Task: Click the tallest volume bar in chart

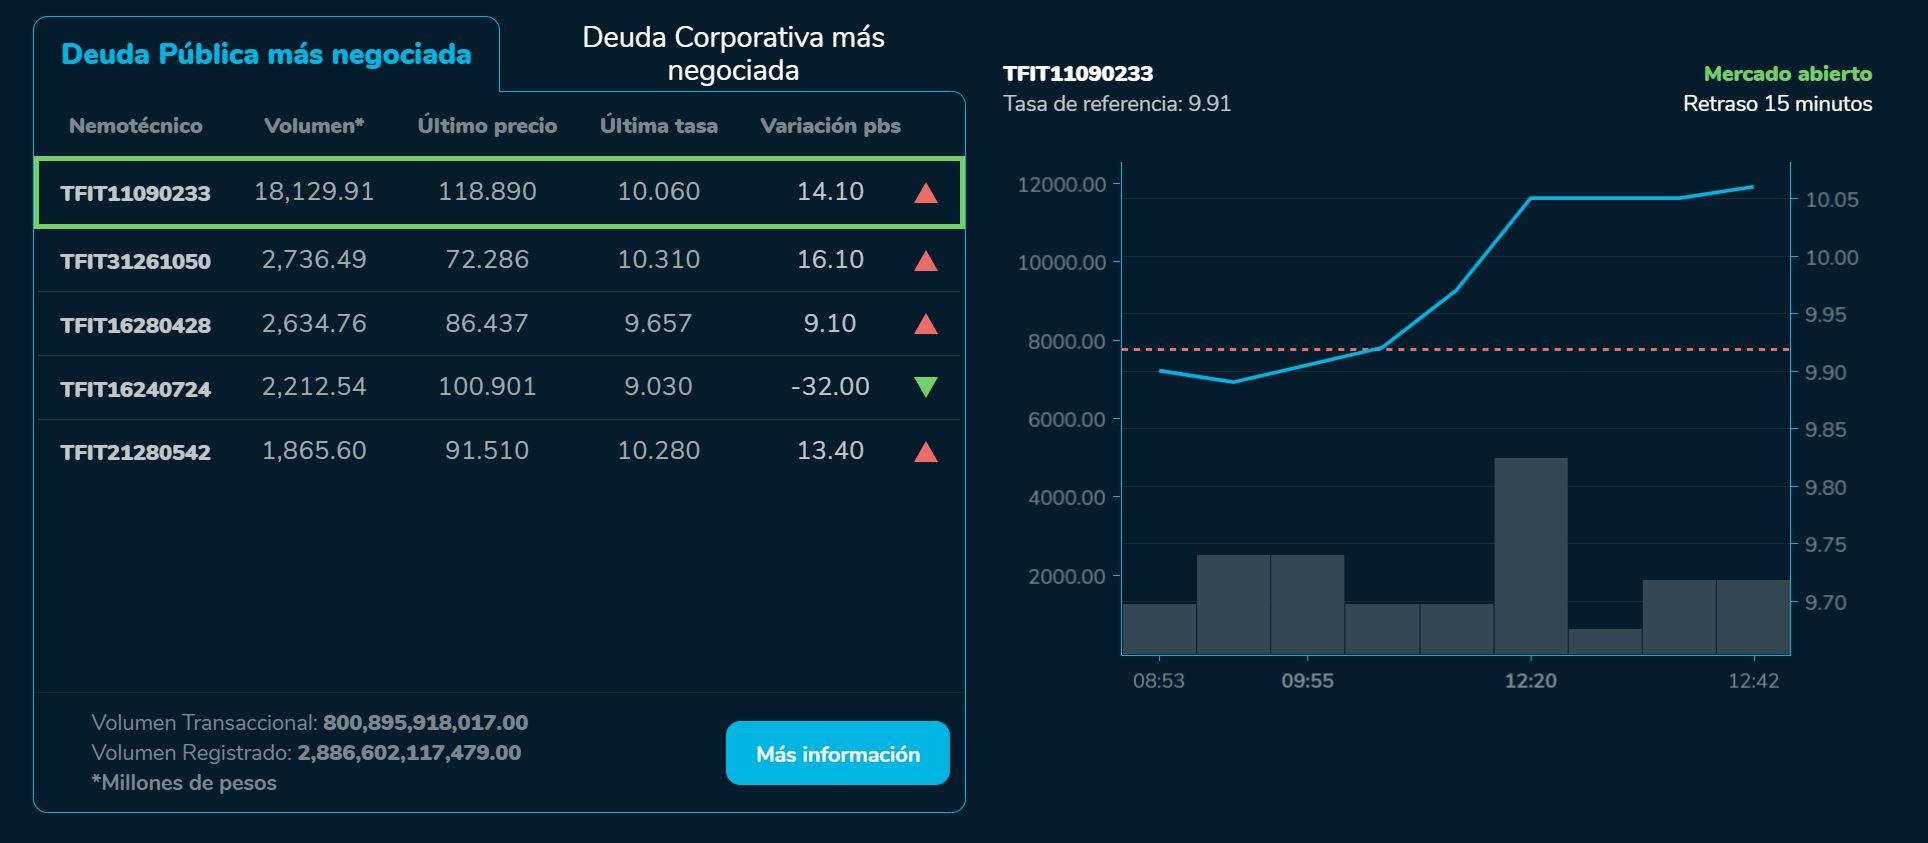Action: (1530, 555)
